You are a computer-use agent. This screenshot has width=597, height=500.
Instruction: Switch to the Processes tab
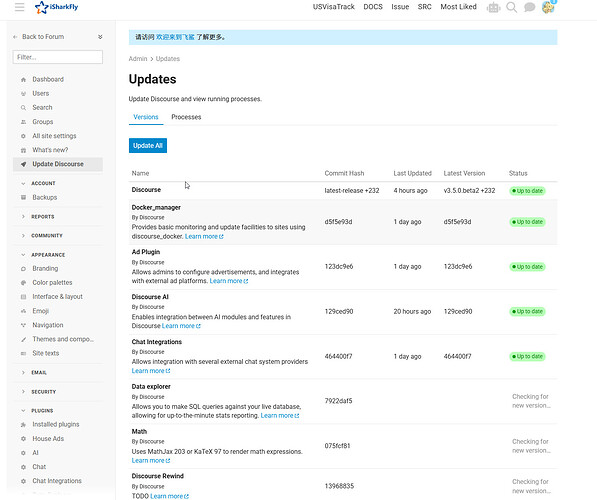click(186, 117)
